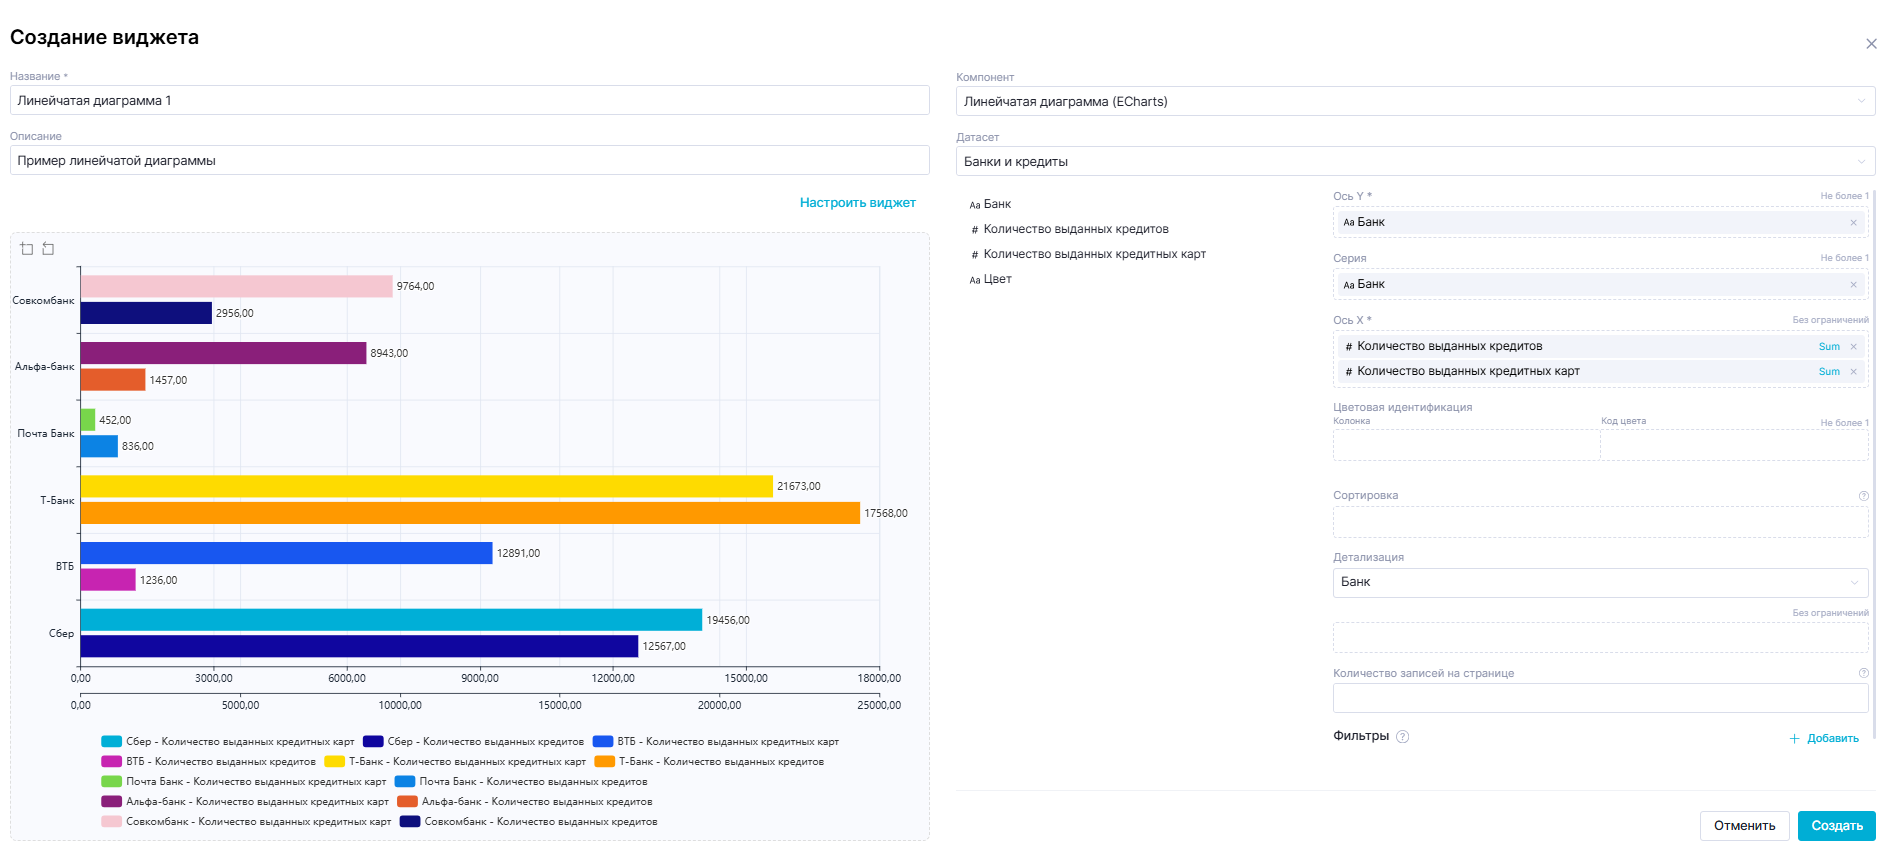Open the Детализация dropdown showing Банк
This screenshot has height=848, width=1886.
[1600, 582]
